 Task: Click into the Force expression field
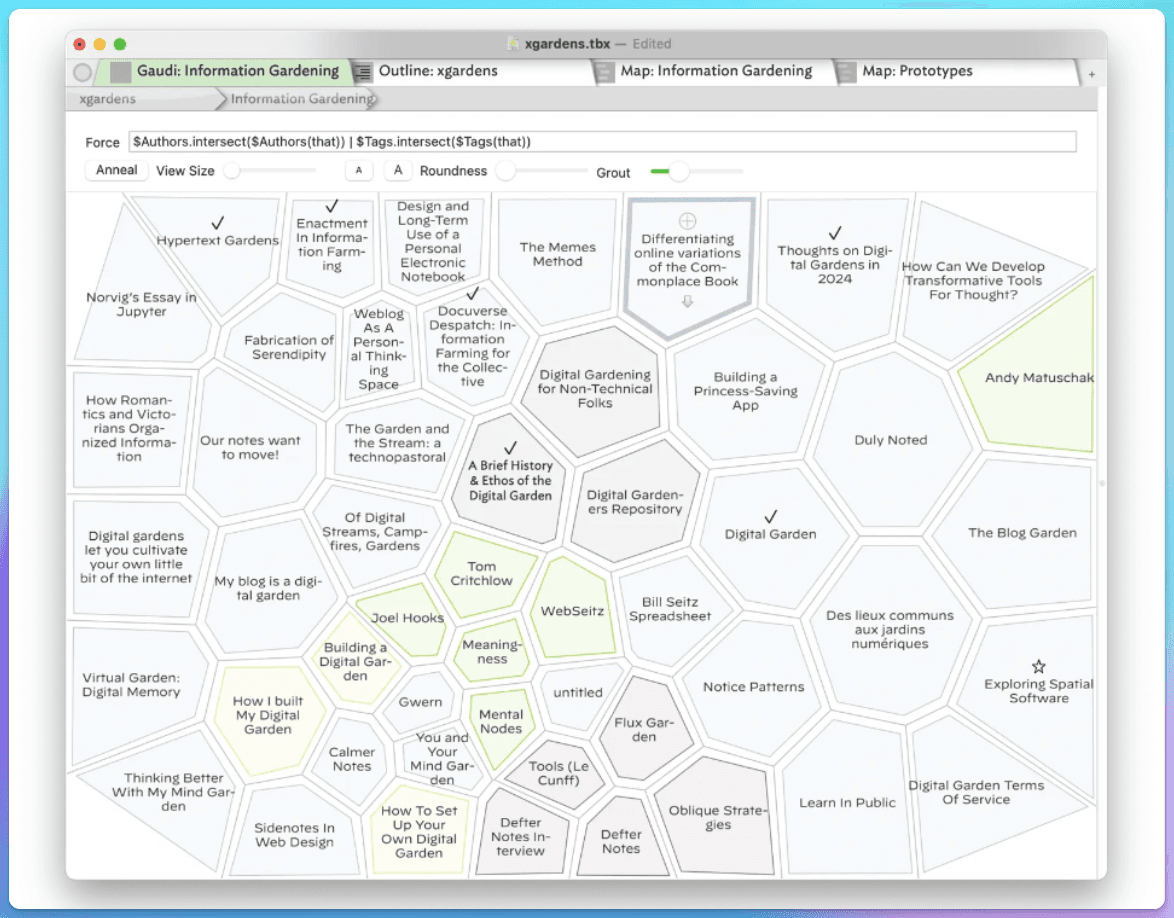pyautogui.click(x=603, y=142)
